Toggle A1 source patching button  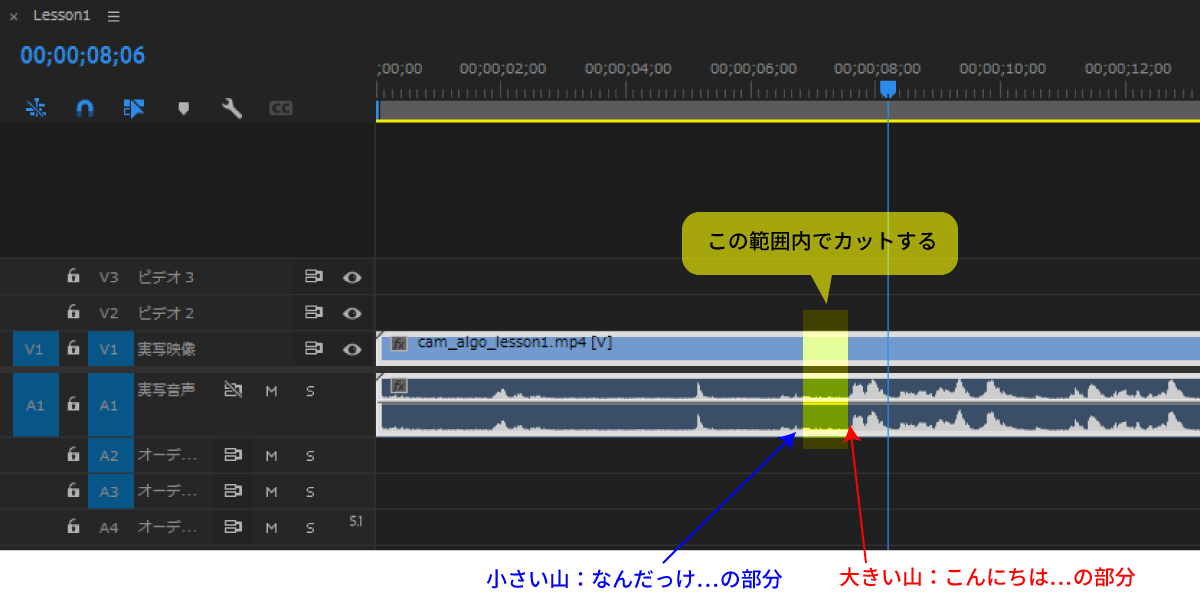pos(35,405)
